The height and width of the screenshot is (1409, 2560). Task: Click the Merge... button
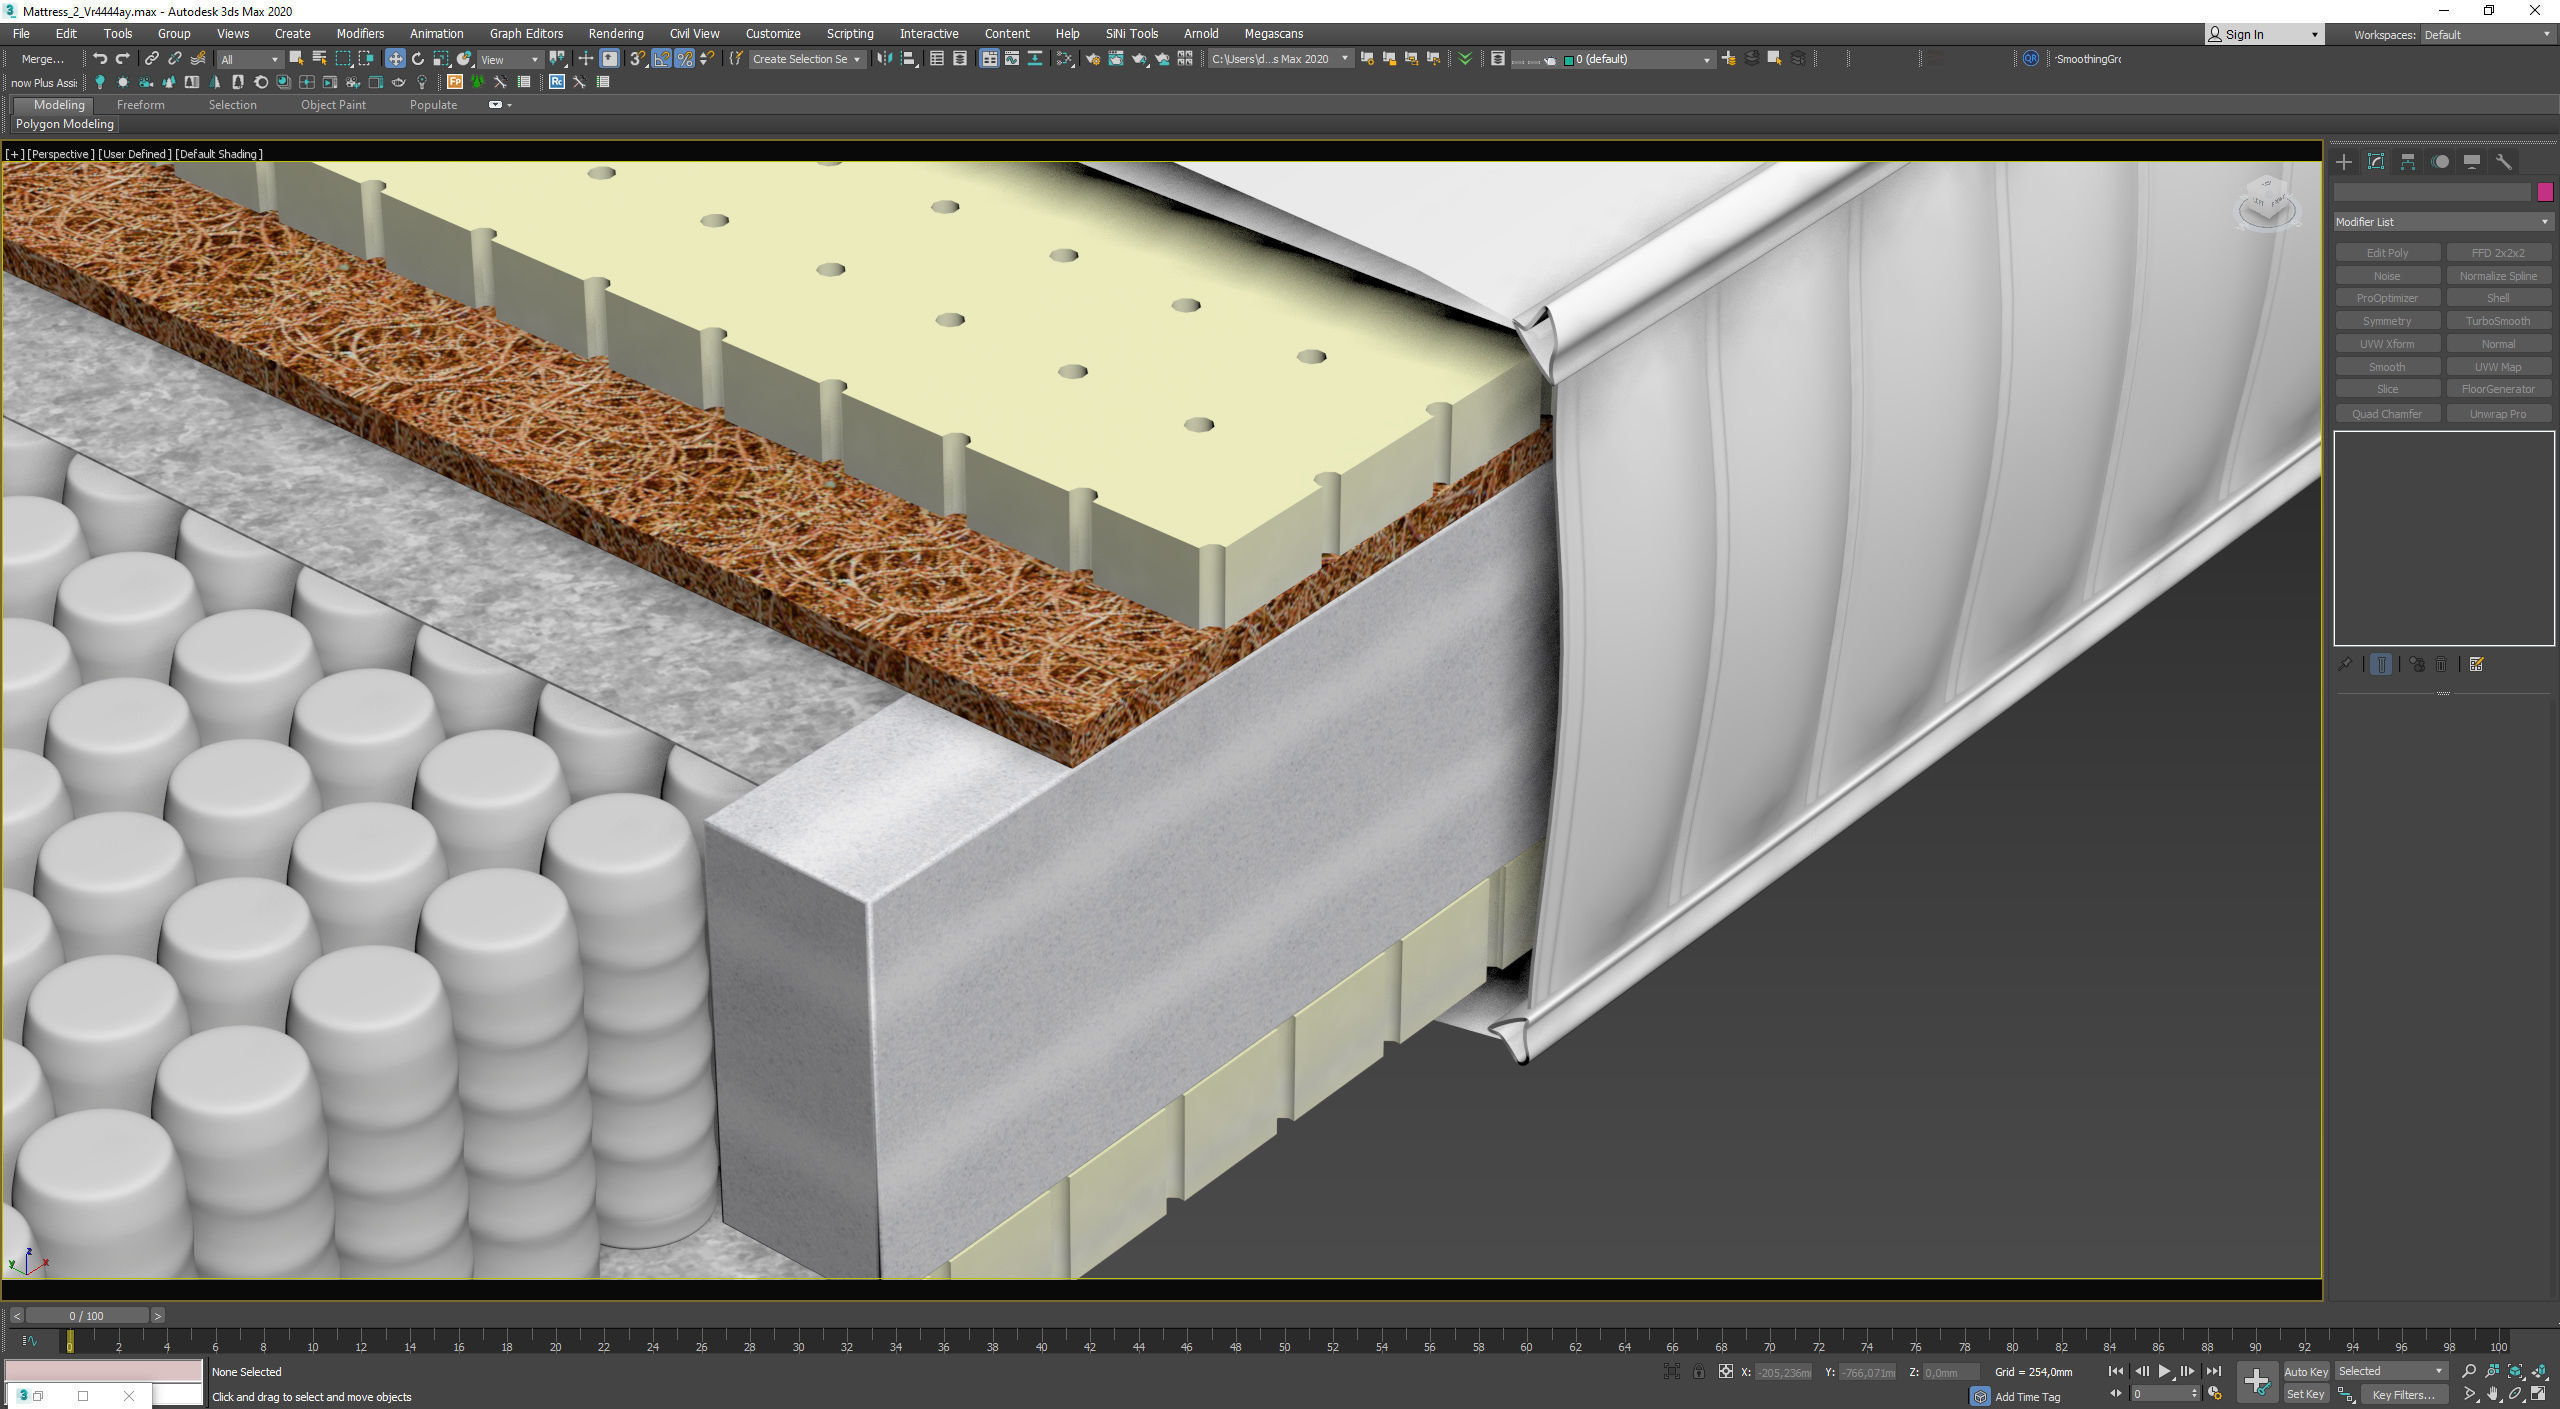42,59
